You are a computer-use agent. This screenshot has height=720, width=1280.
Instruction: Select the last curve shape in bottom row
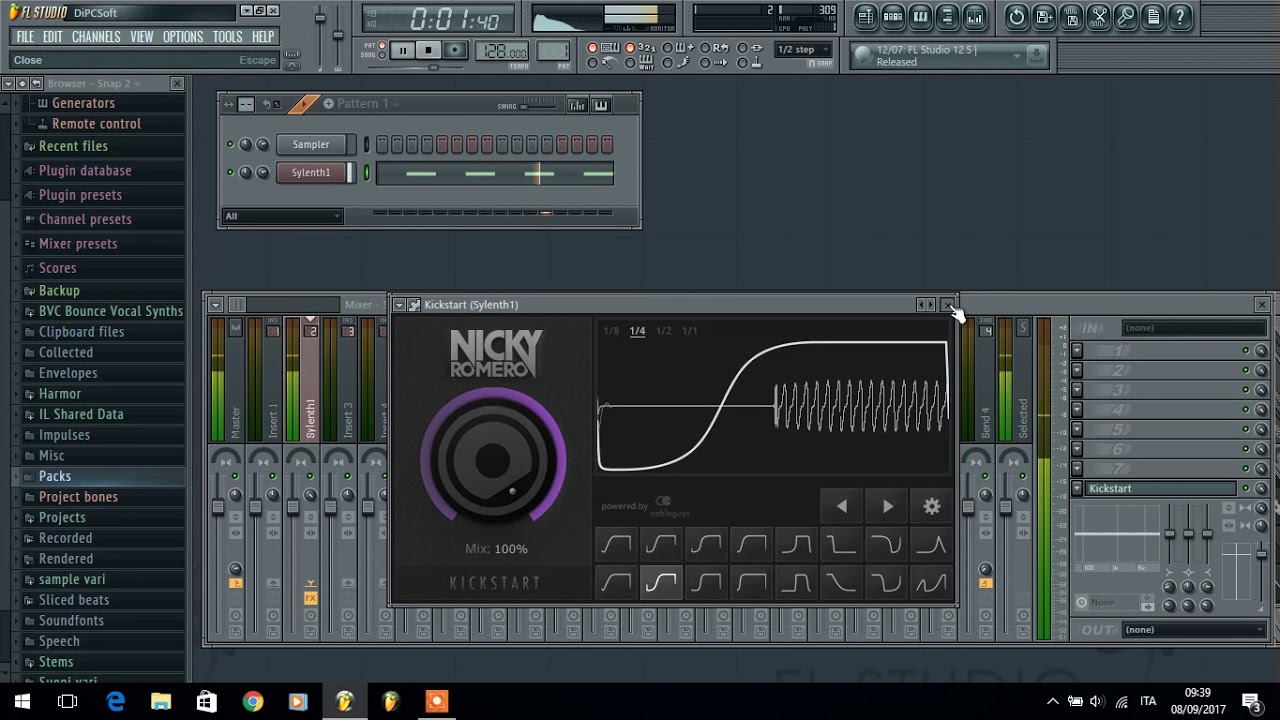930,582
